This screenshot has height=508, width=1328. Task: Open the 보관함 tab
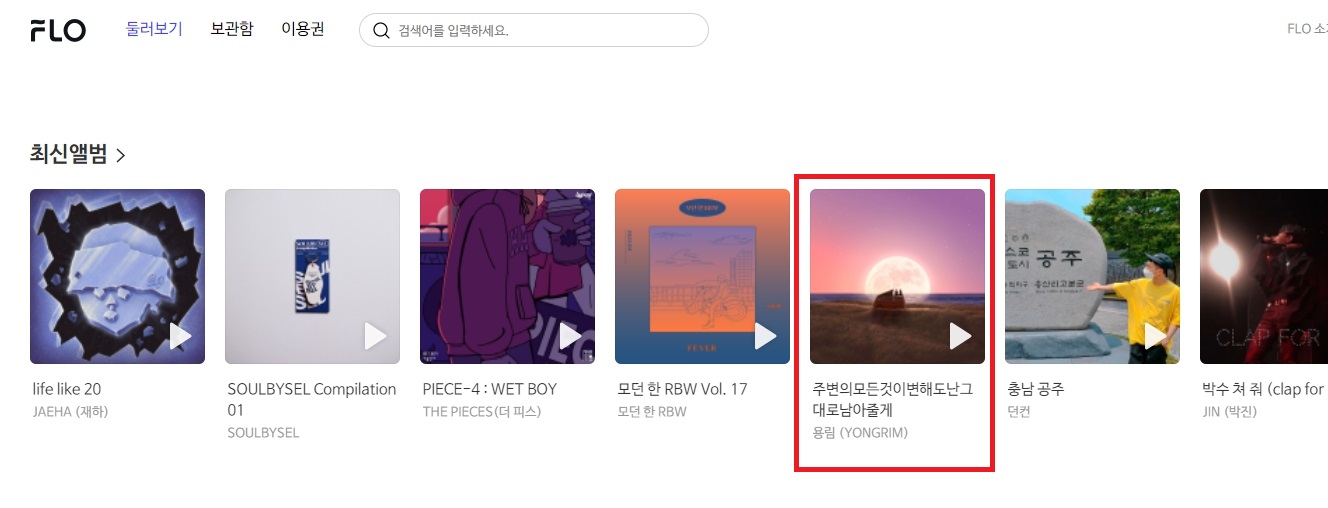(232, 29)
